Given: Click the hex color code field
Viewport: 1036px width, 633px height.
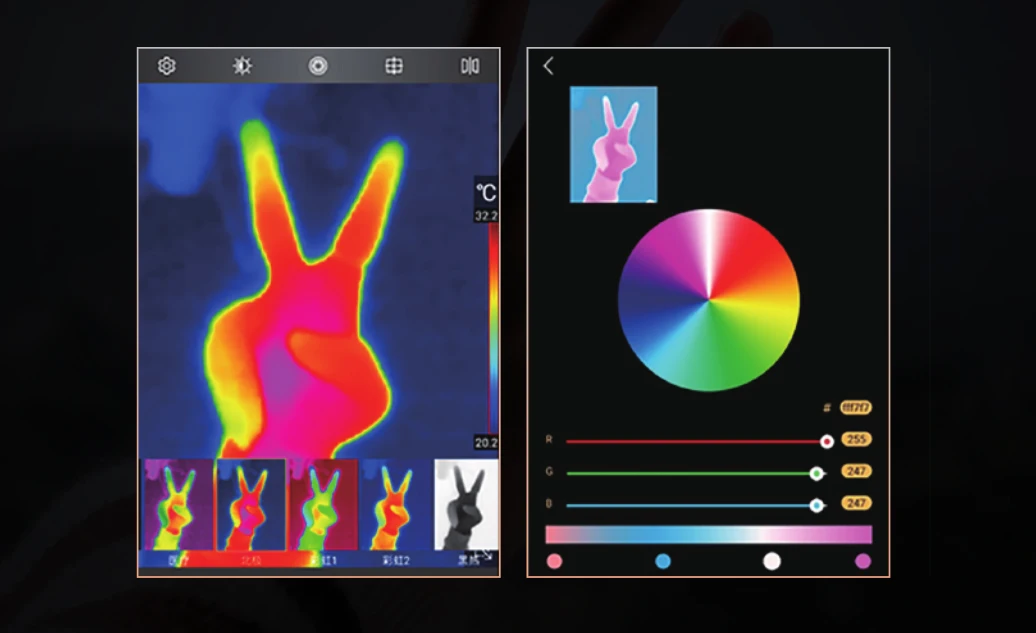Looking at the screenshot, I should click(x=855, y=407).
